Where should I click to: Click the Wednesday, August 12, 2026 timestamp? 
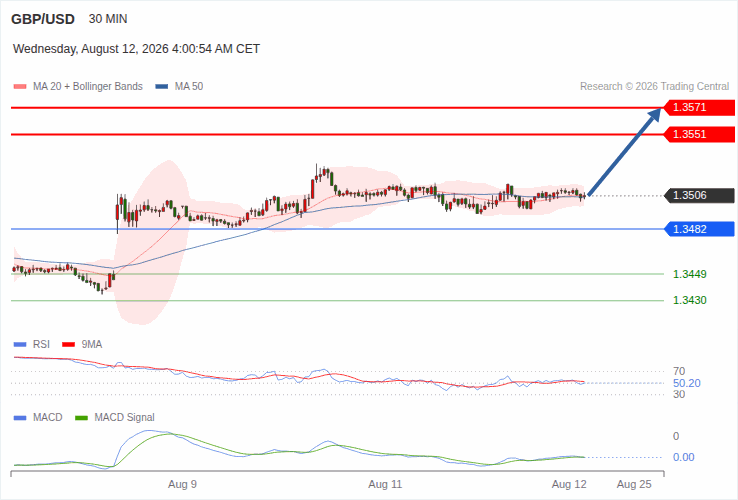coord(136,49)
